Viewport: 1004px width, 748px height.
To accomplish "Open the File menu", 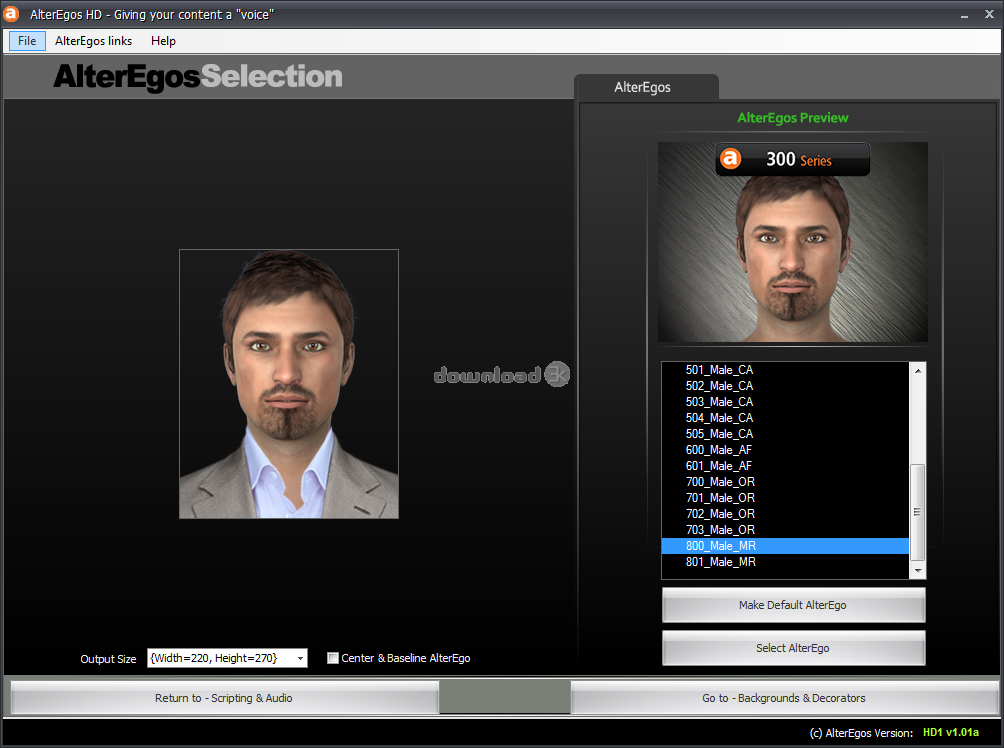I will pyautogui.click(x=27, y=41).
